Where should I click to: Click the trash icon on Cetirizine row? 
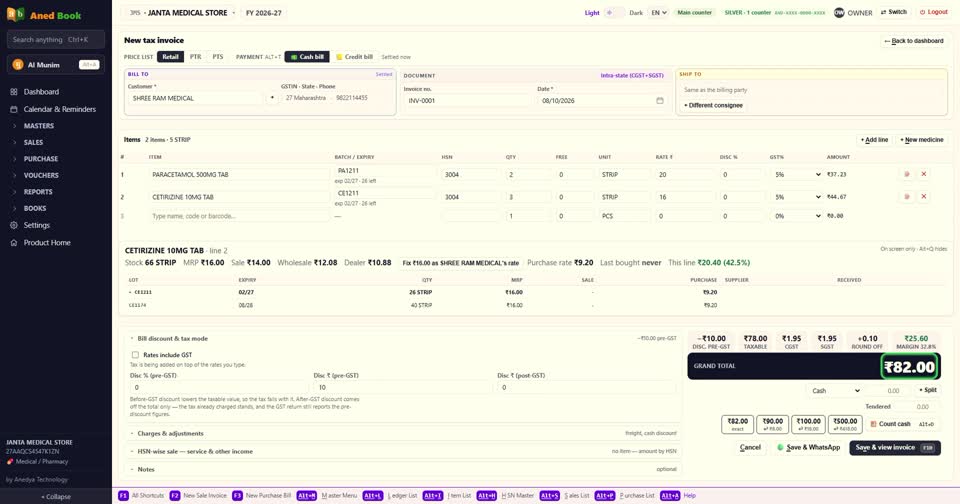(907, 197)
